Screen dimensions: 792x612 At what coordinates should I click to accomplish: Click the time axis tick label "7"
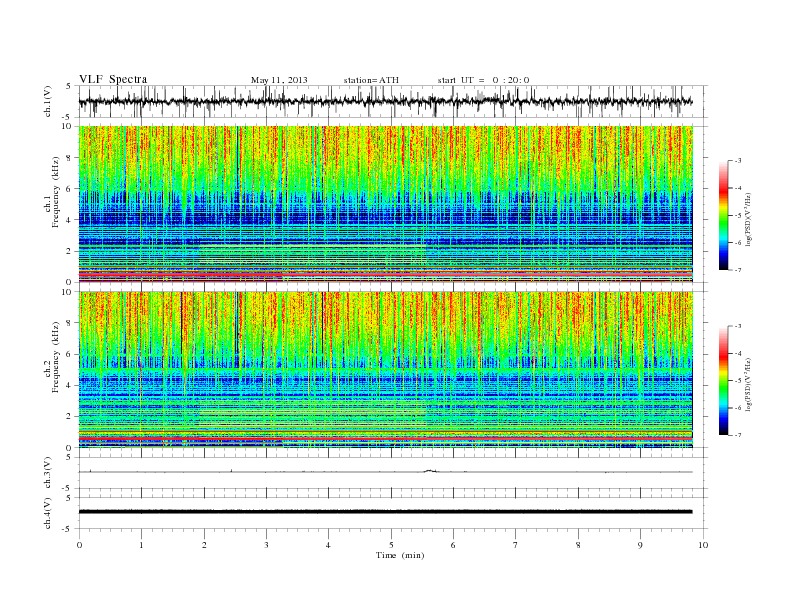[516, 545]
